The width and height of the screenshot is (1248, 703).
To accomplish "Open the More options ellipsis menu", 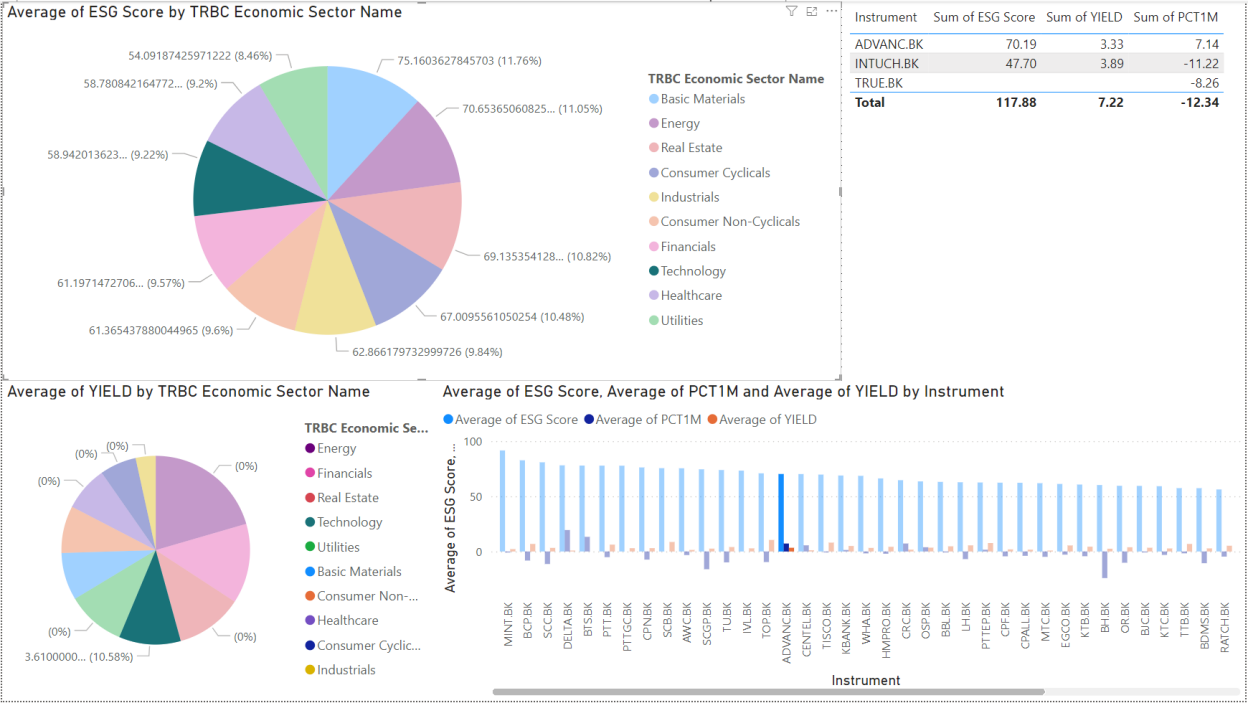I will tap(831, 10).
